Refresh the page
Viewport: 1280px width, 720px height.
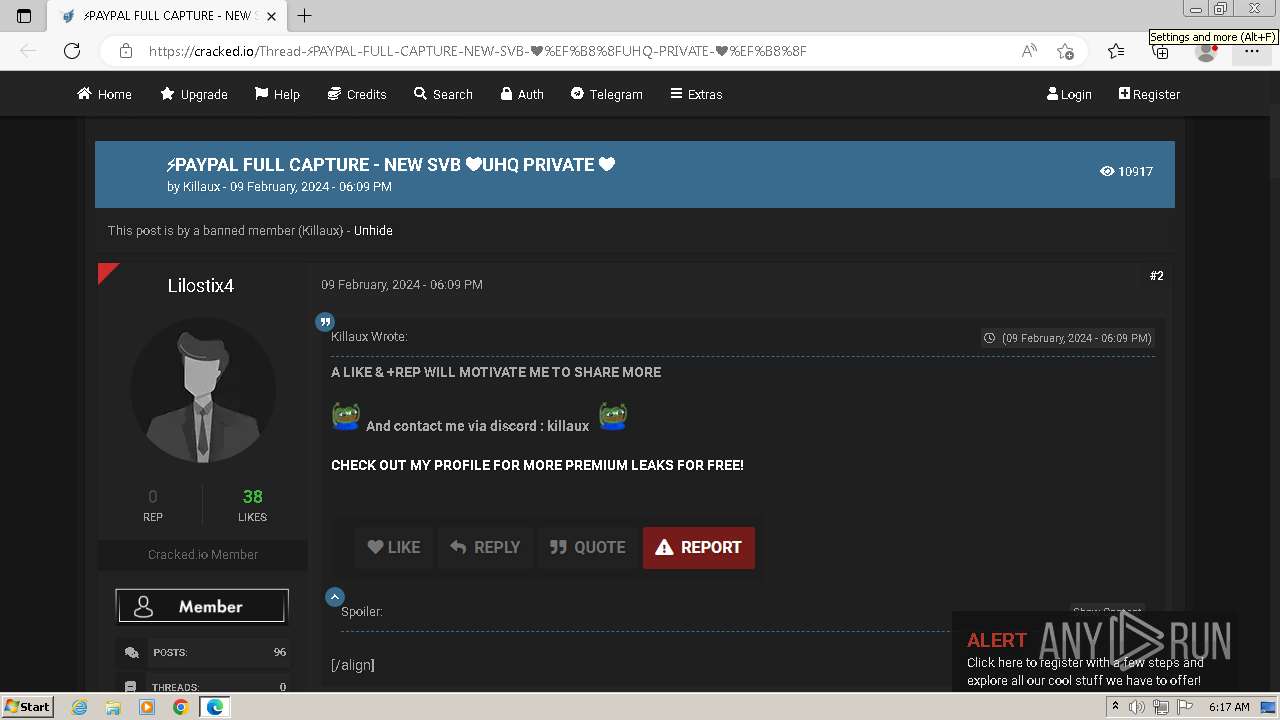[x=72, y=51]
